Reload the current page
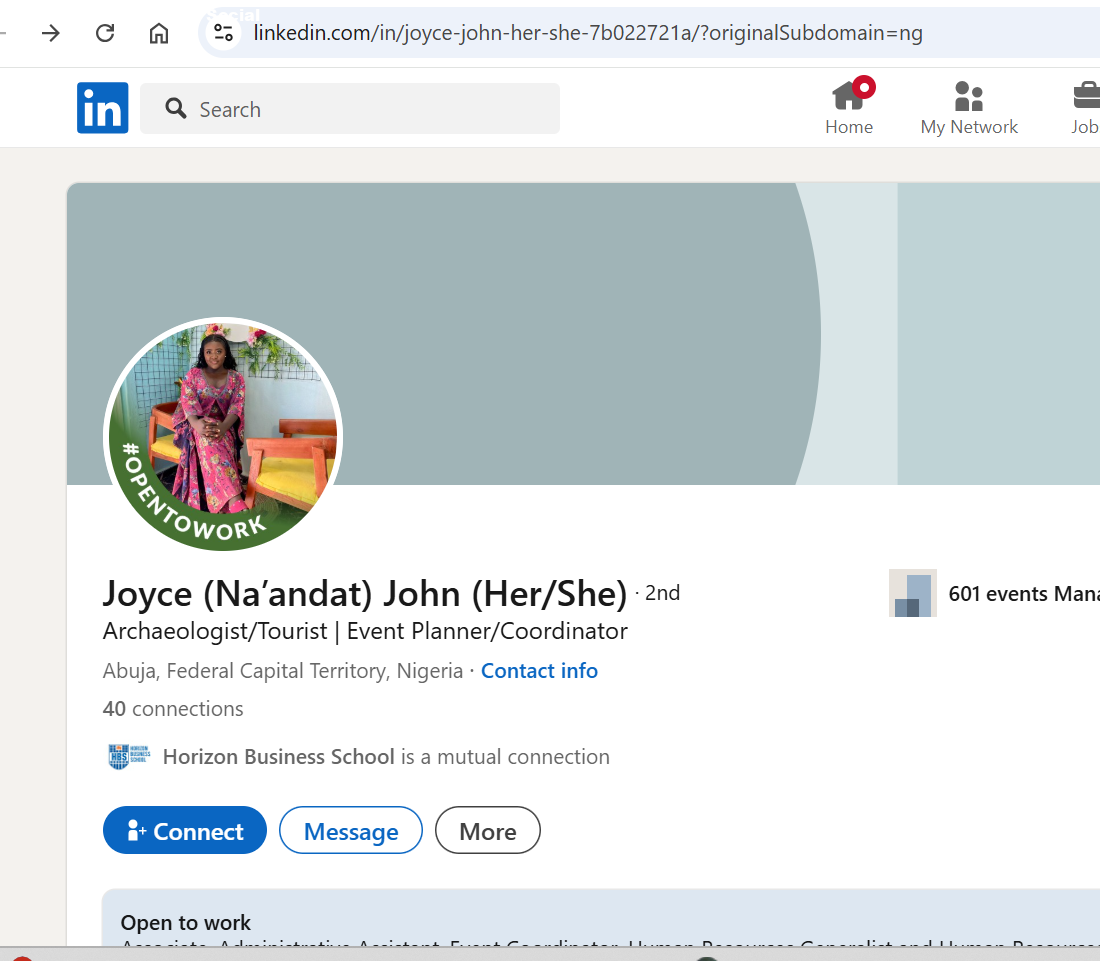Viewport: 1100px width, 961px height. 105,33
